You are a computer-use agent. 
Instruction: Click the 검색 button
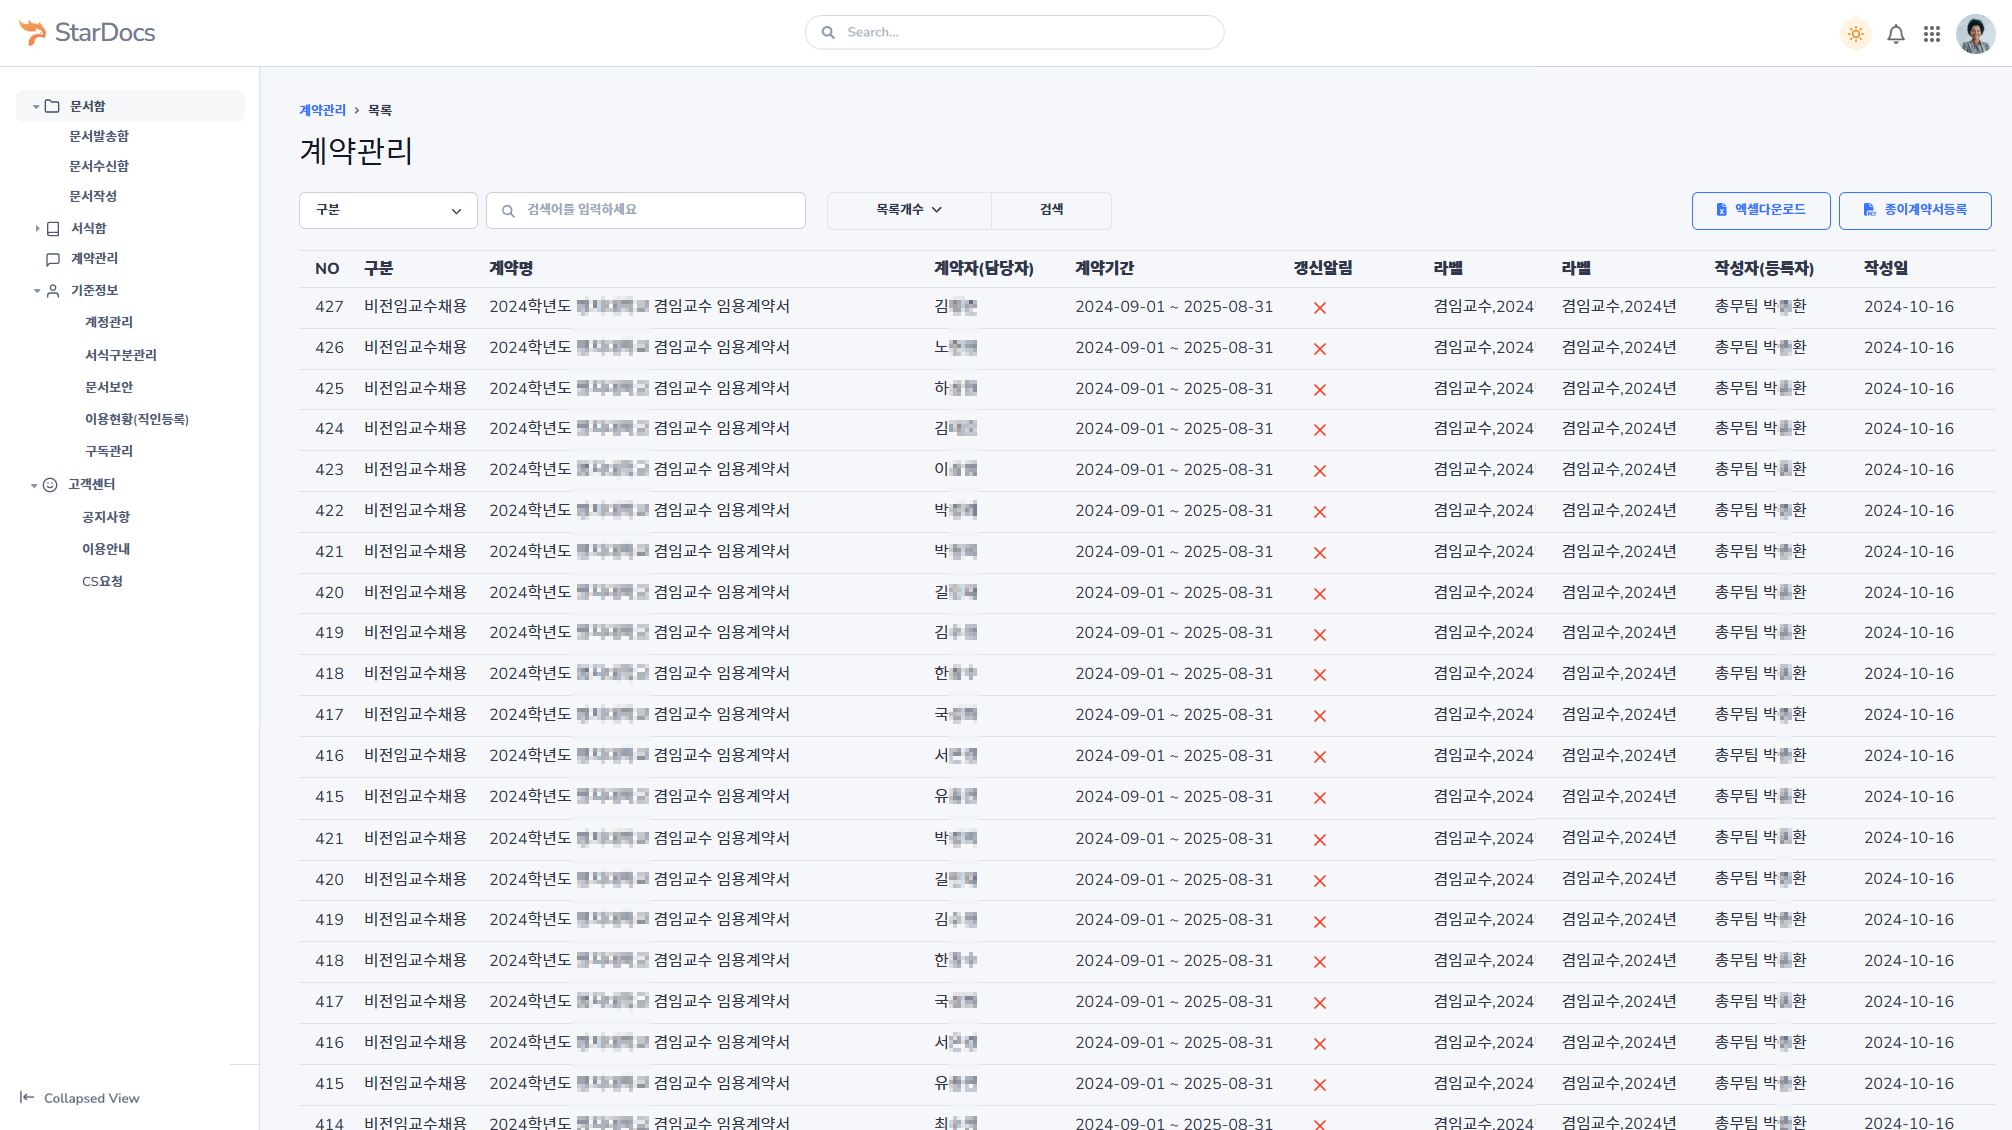(1051, 210)
